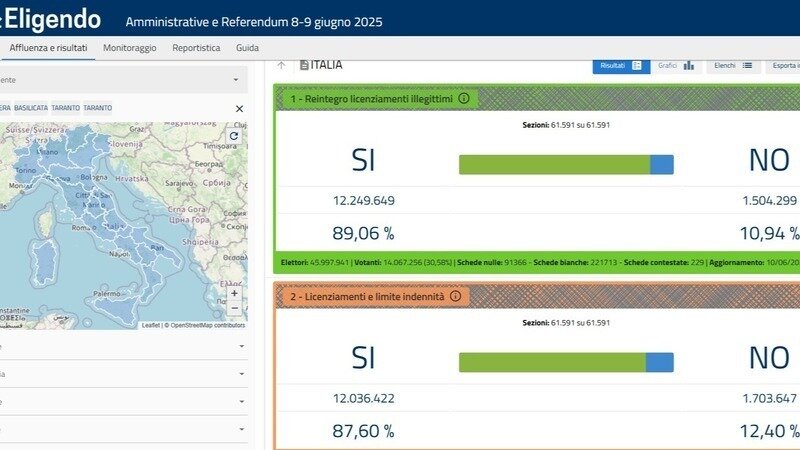Zoom in on the Italy map
Image resolution: width=800 pixels, height=450 pixels.
coord(234,293)
